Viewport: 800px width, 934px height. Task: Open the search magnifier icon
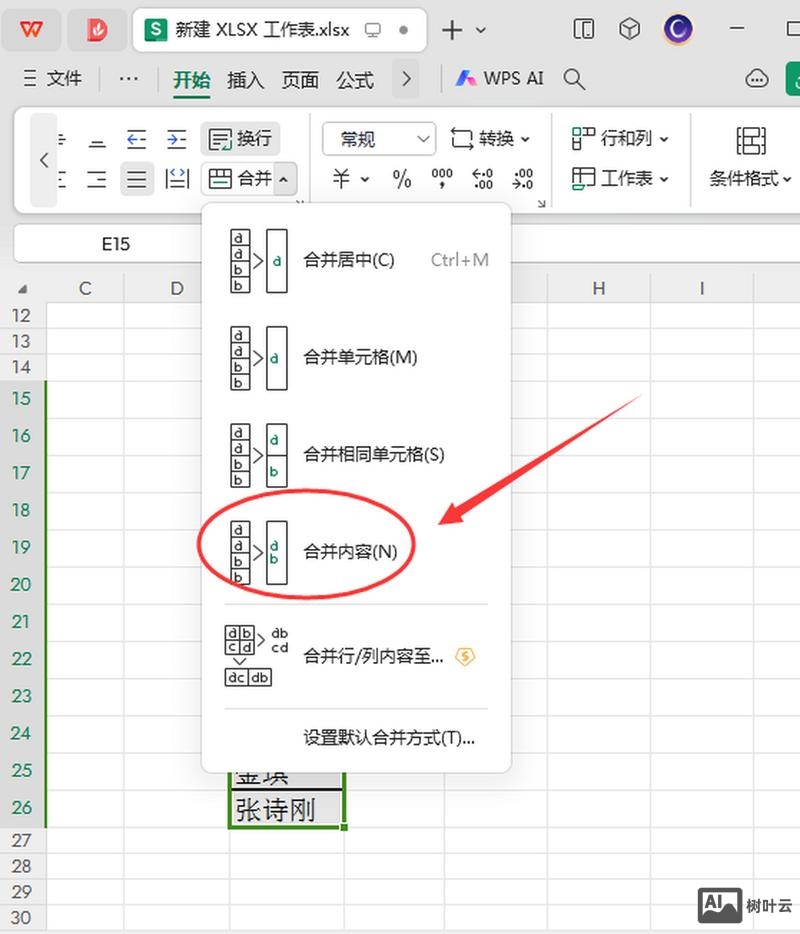(574, 78)
